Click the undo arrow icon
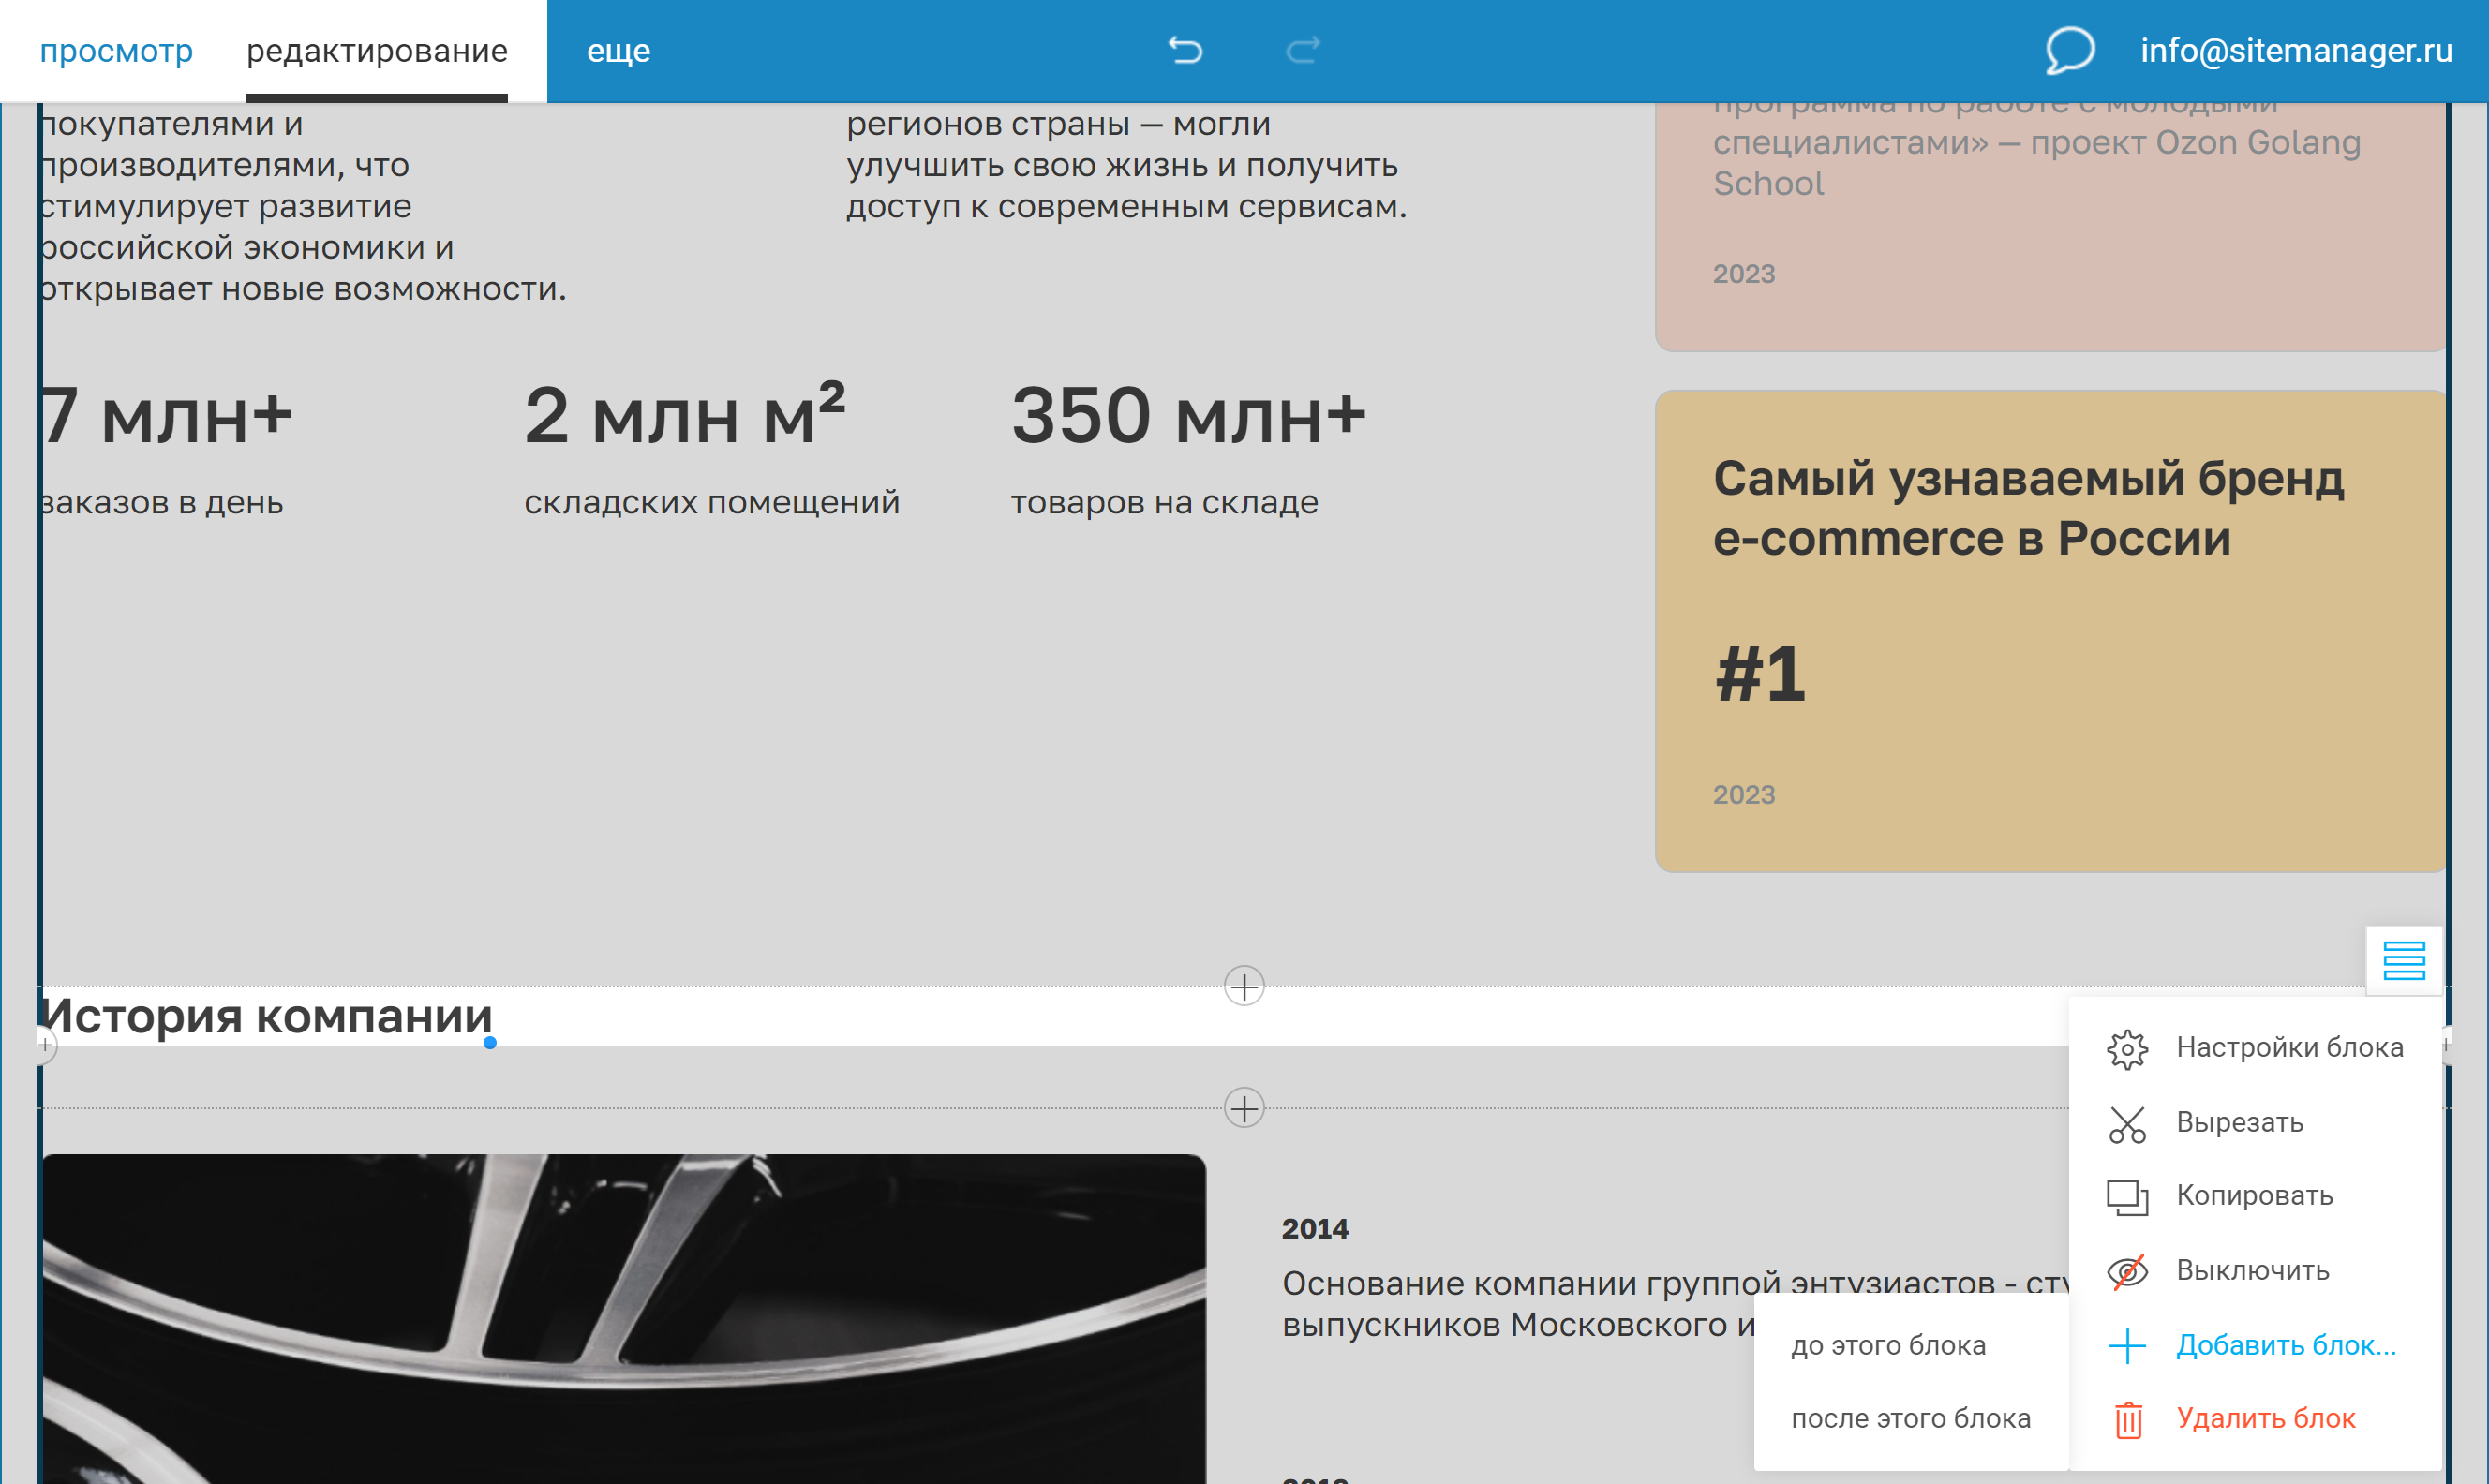Image resolution: width=2489 pixels, height=1484 pixels. point(1185,50)
